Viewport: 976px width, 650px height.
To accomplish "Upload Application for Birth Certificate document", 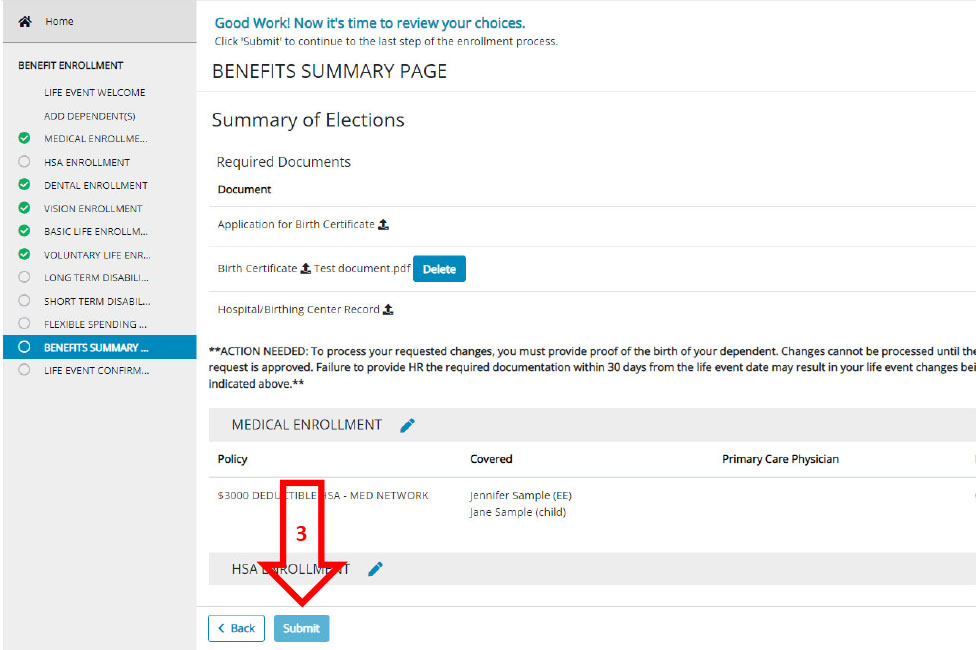I will pyautogui.click(x=384, y=225).
